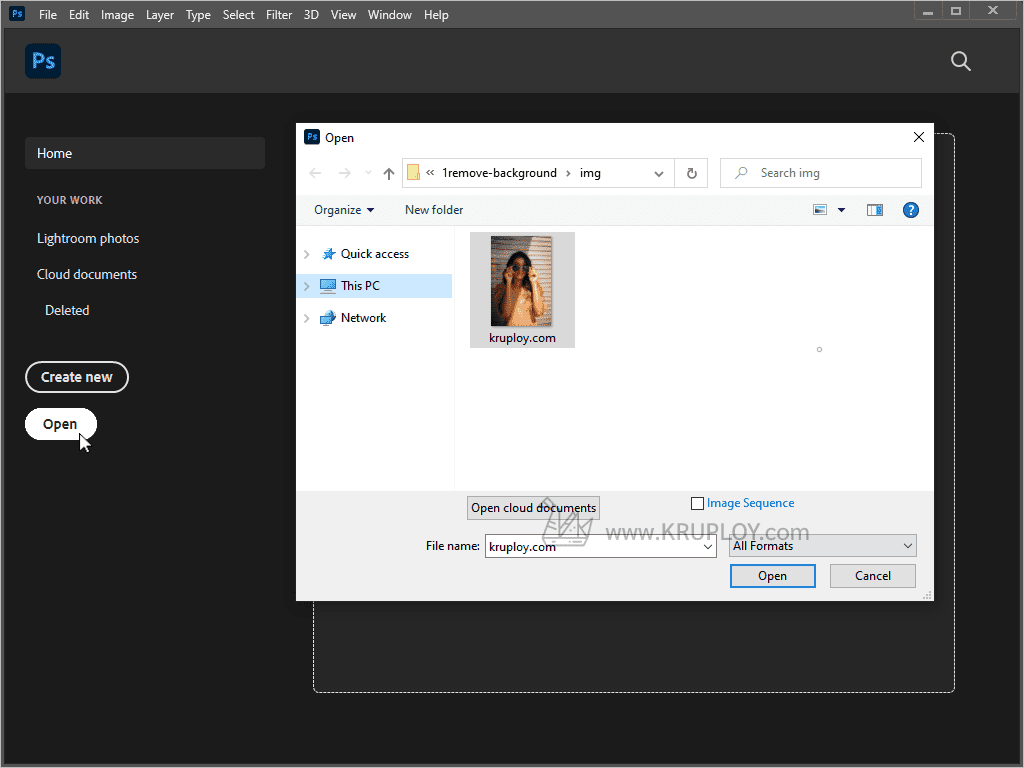The height and width of the screenshot is (768, 1024).
Task: Refresh the img folder listing
Action: coord(692,173)
